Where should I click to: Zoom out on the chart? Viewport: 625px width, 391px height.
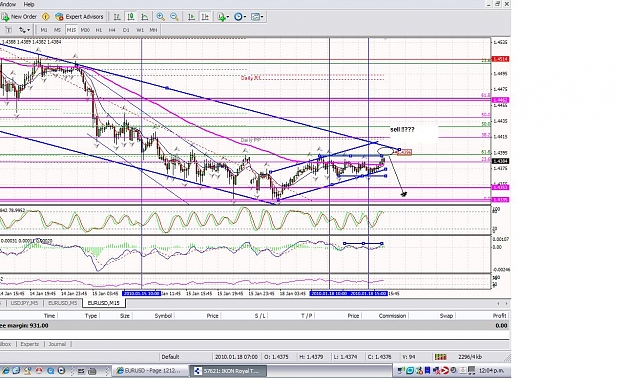coord(174,17)
